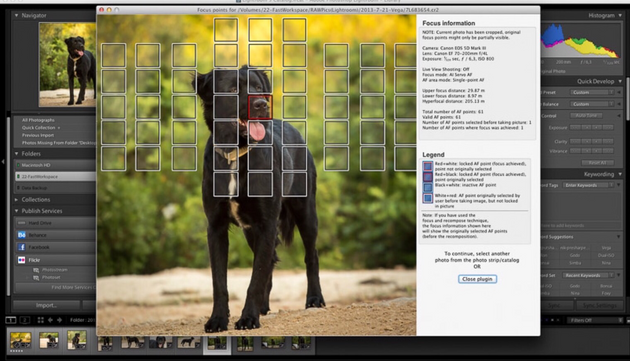Viewport: 630px width, 361px height.
Task: Select the Flickr publish service icon
Action: point(22,260)
